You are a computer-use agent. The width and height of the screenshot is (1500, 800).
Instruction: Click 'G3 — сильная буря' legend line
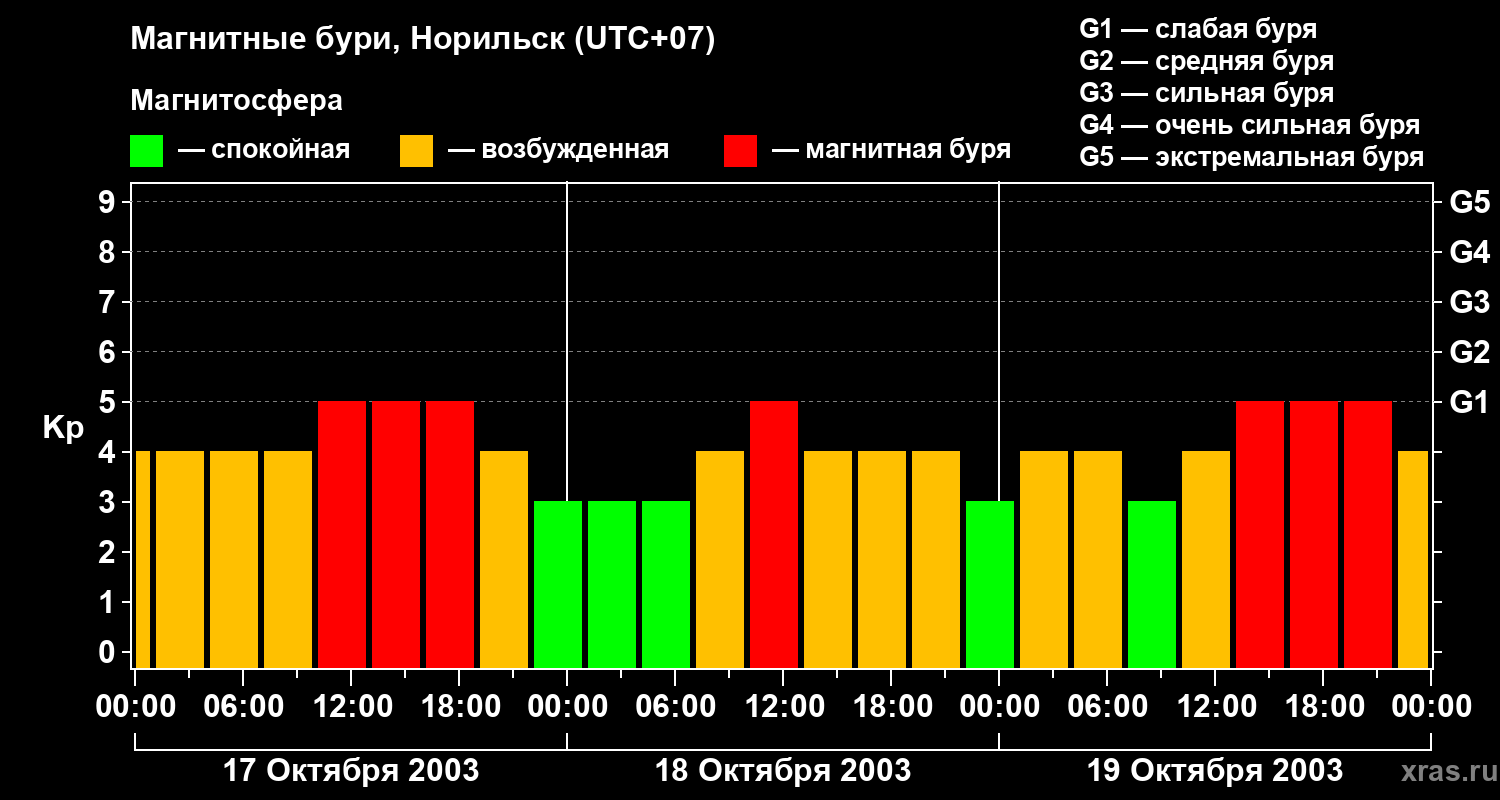1207,93
